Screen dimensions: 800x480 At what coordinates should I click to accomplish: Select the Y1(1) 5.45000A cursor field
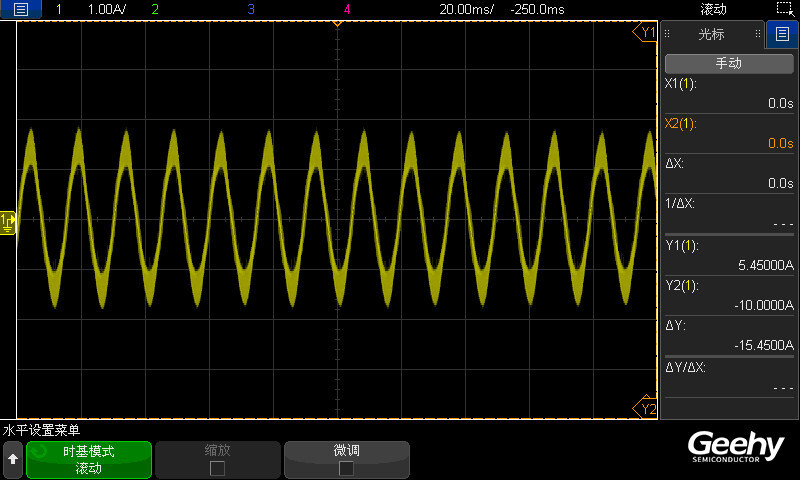pos(729,256)
